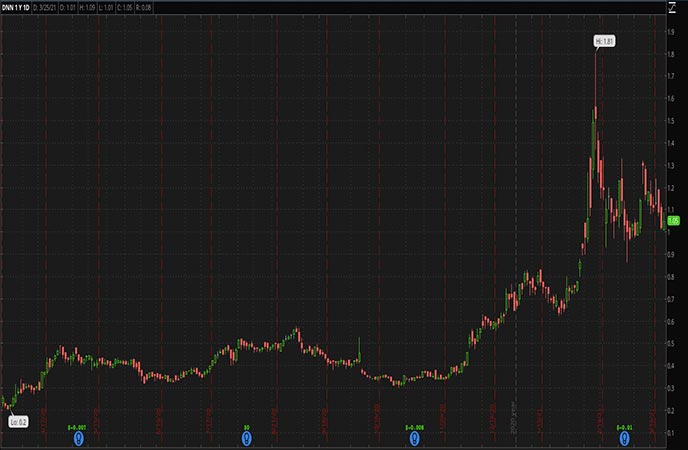Click the L: 1.01 low value

tap(106, 8)
